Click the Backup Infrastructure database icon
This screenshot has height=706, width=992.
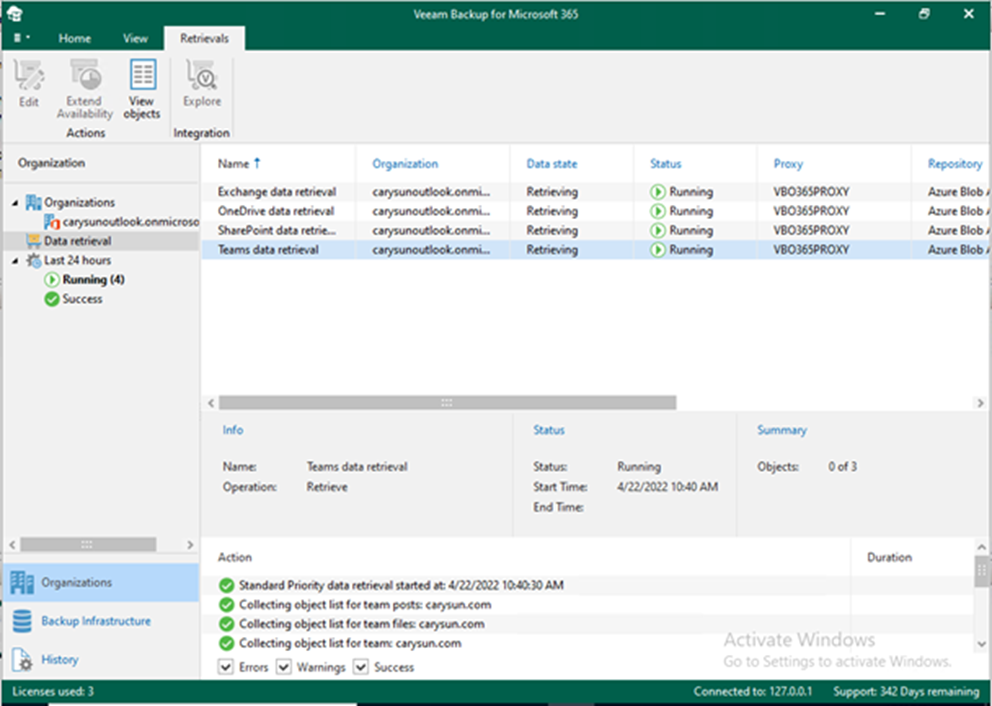(x=22, y=621)
